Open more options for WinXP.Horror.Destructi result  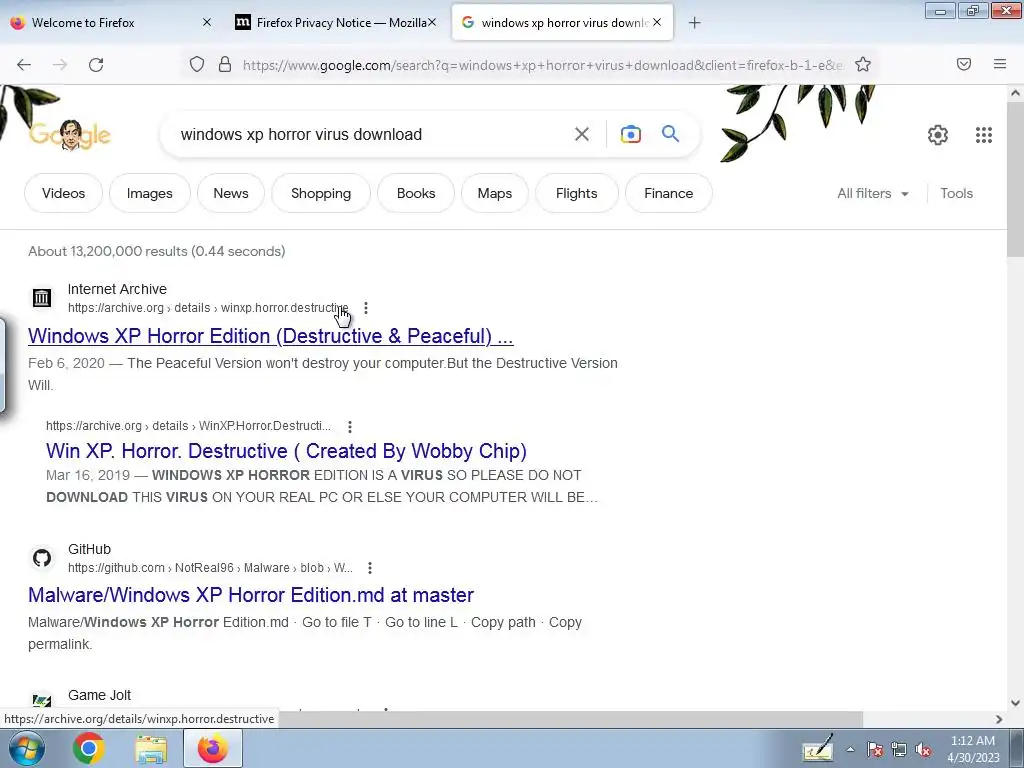pyautogui.click(x=350, y=426)
